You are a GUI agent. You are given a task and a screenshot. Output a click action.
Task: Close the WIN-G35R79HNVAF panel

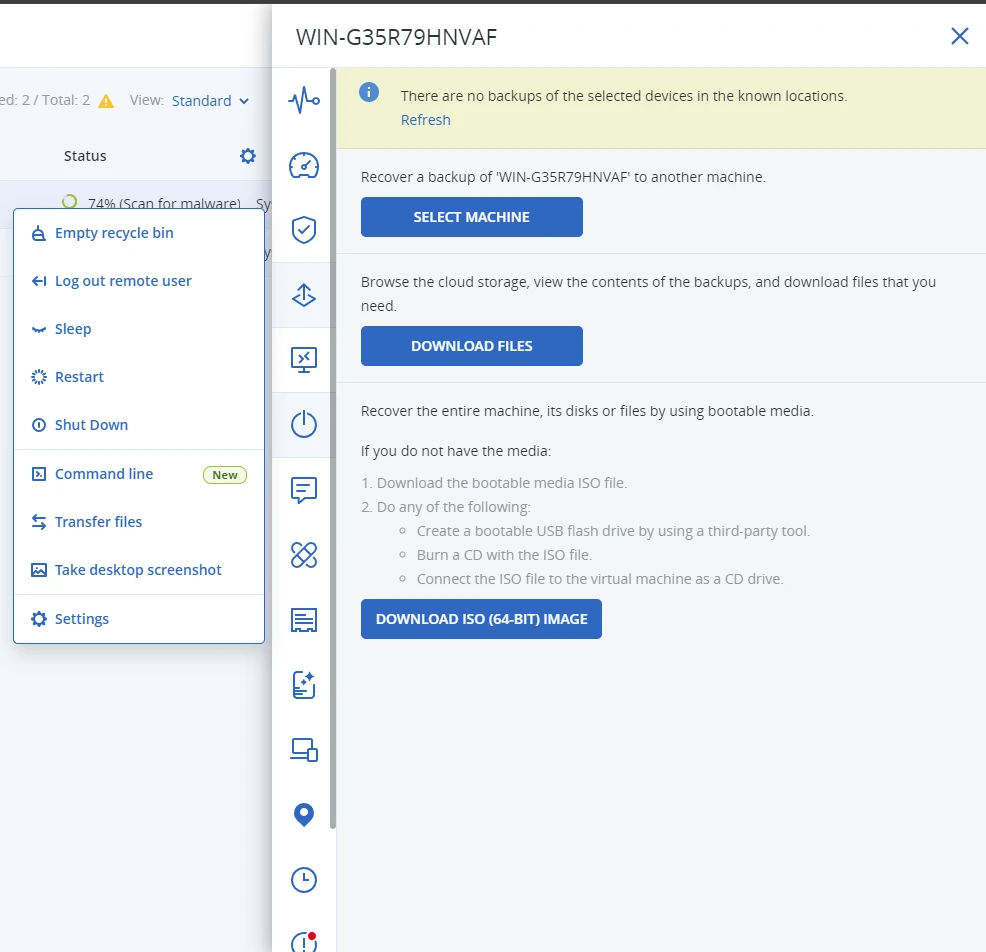[x=960, y=36]
